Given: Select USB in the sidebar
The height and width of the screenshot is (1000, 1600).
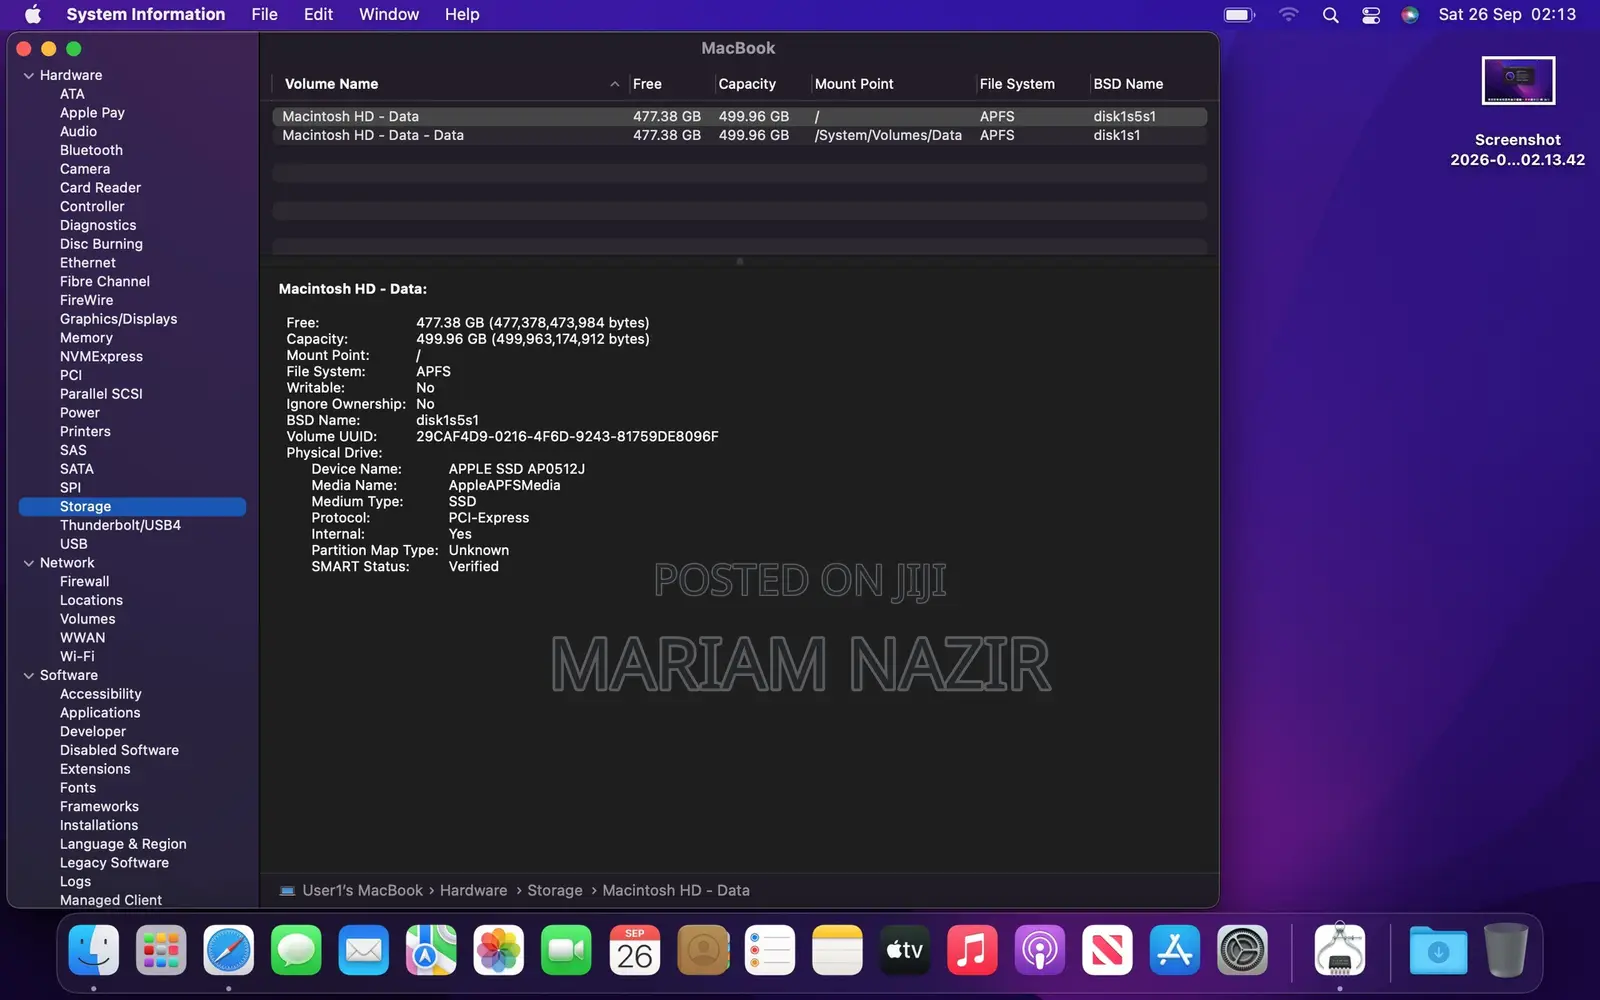Looking at the screenshot, I should (x=74, y=544).
